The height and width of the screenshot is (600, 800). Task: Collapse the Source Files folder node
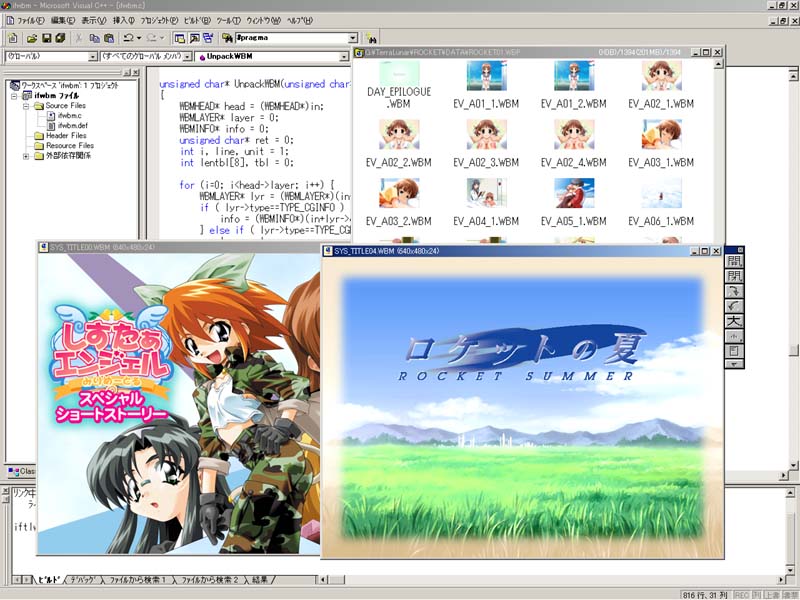pyautogui.click(x=26, y=106)
